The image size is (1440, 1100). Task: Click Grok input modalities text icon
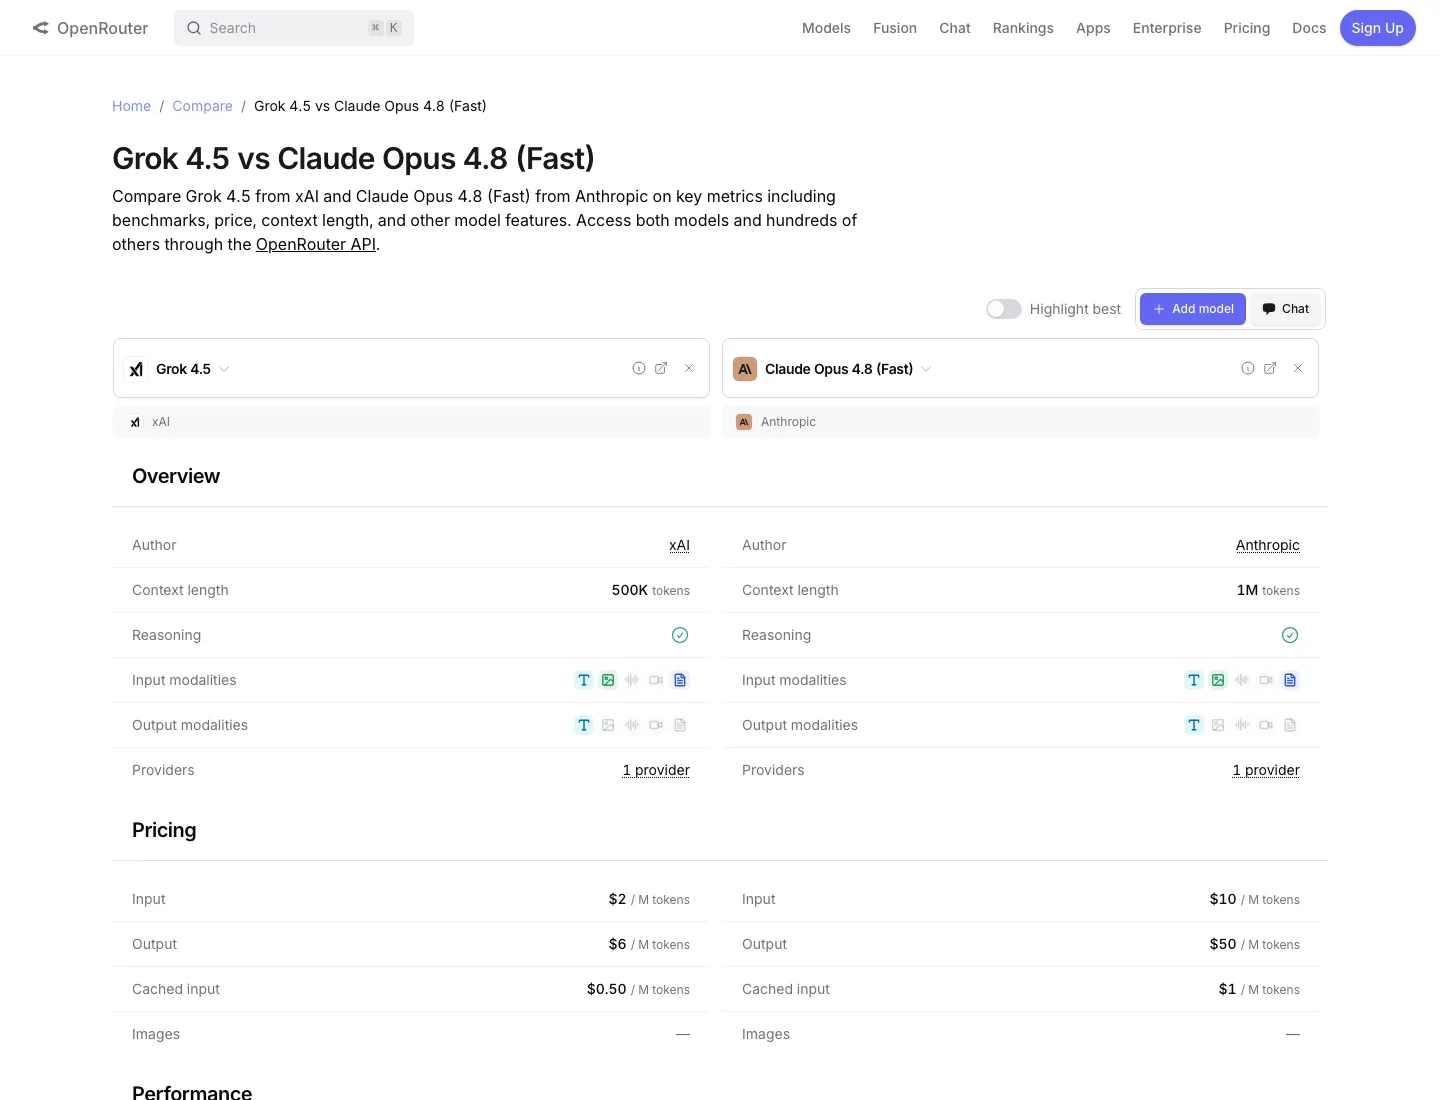584,680
